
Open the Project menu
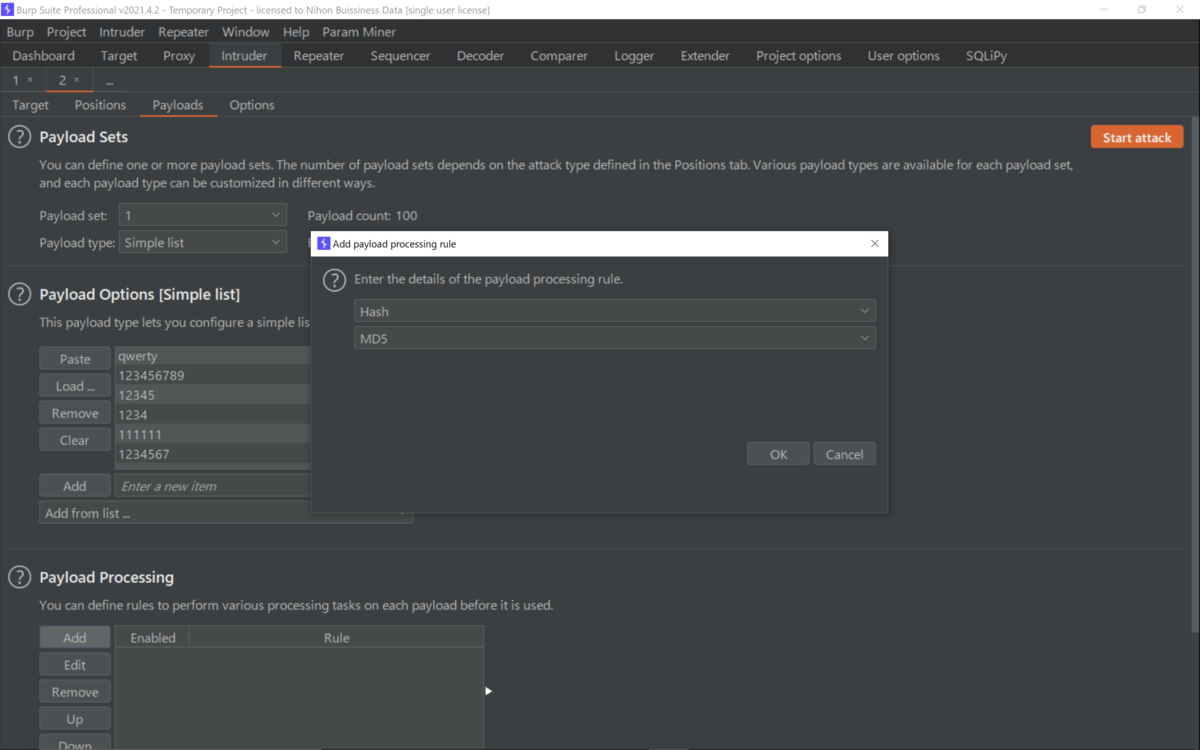(67, 32)
